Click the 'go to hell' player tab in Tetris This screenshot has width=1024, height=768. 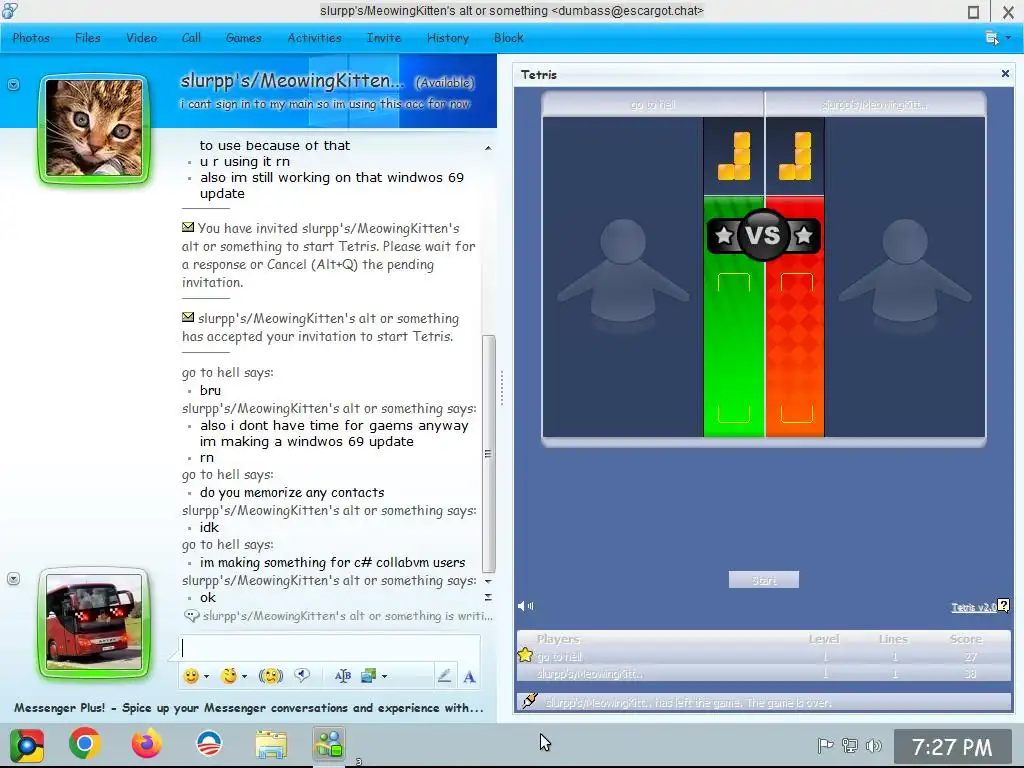653,104
